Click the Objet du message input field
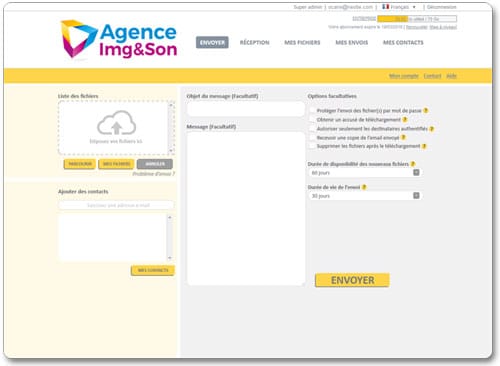This screenshot has width=500, height=366. tap(246, 109)
